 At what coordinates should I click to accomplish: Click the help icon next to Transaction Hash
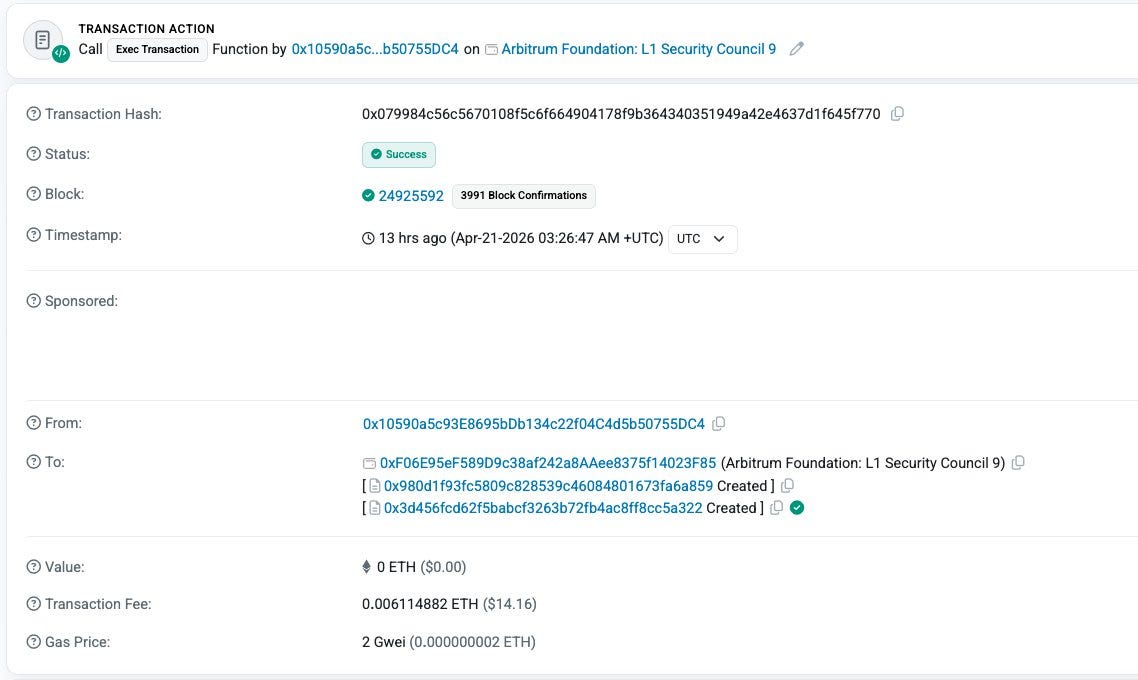pyautogui.click(x=33, y=113)
